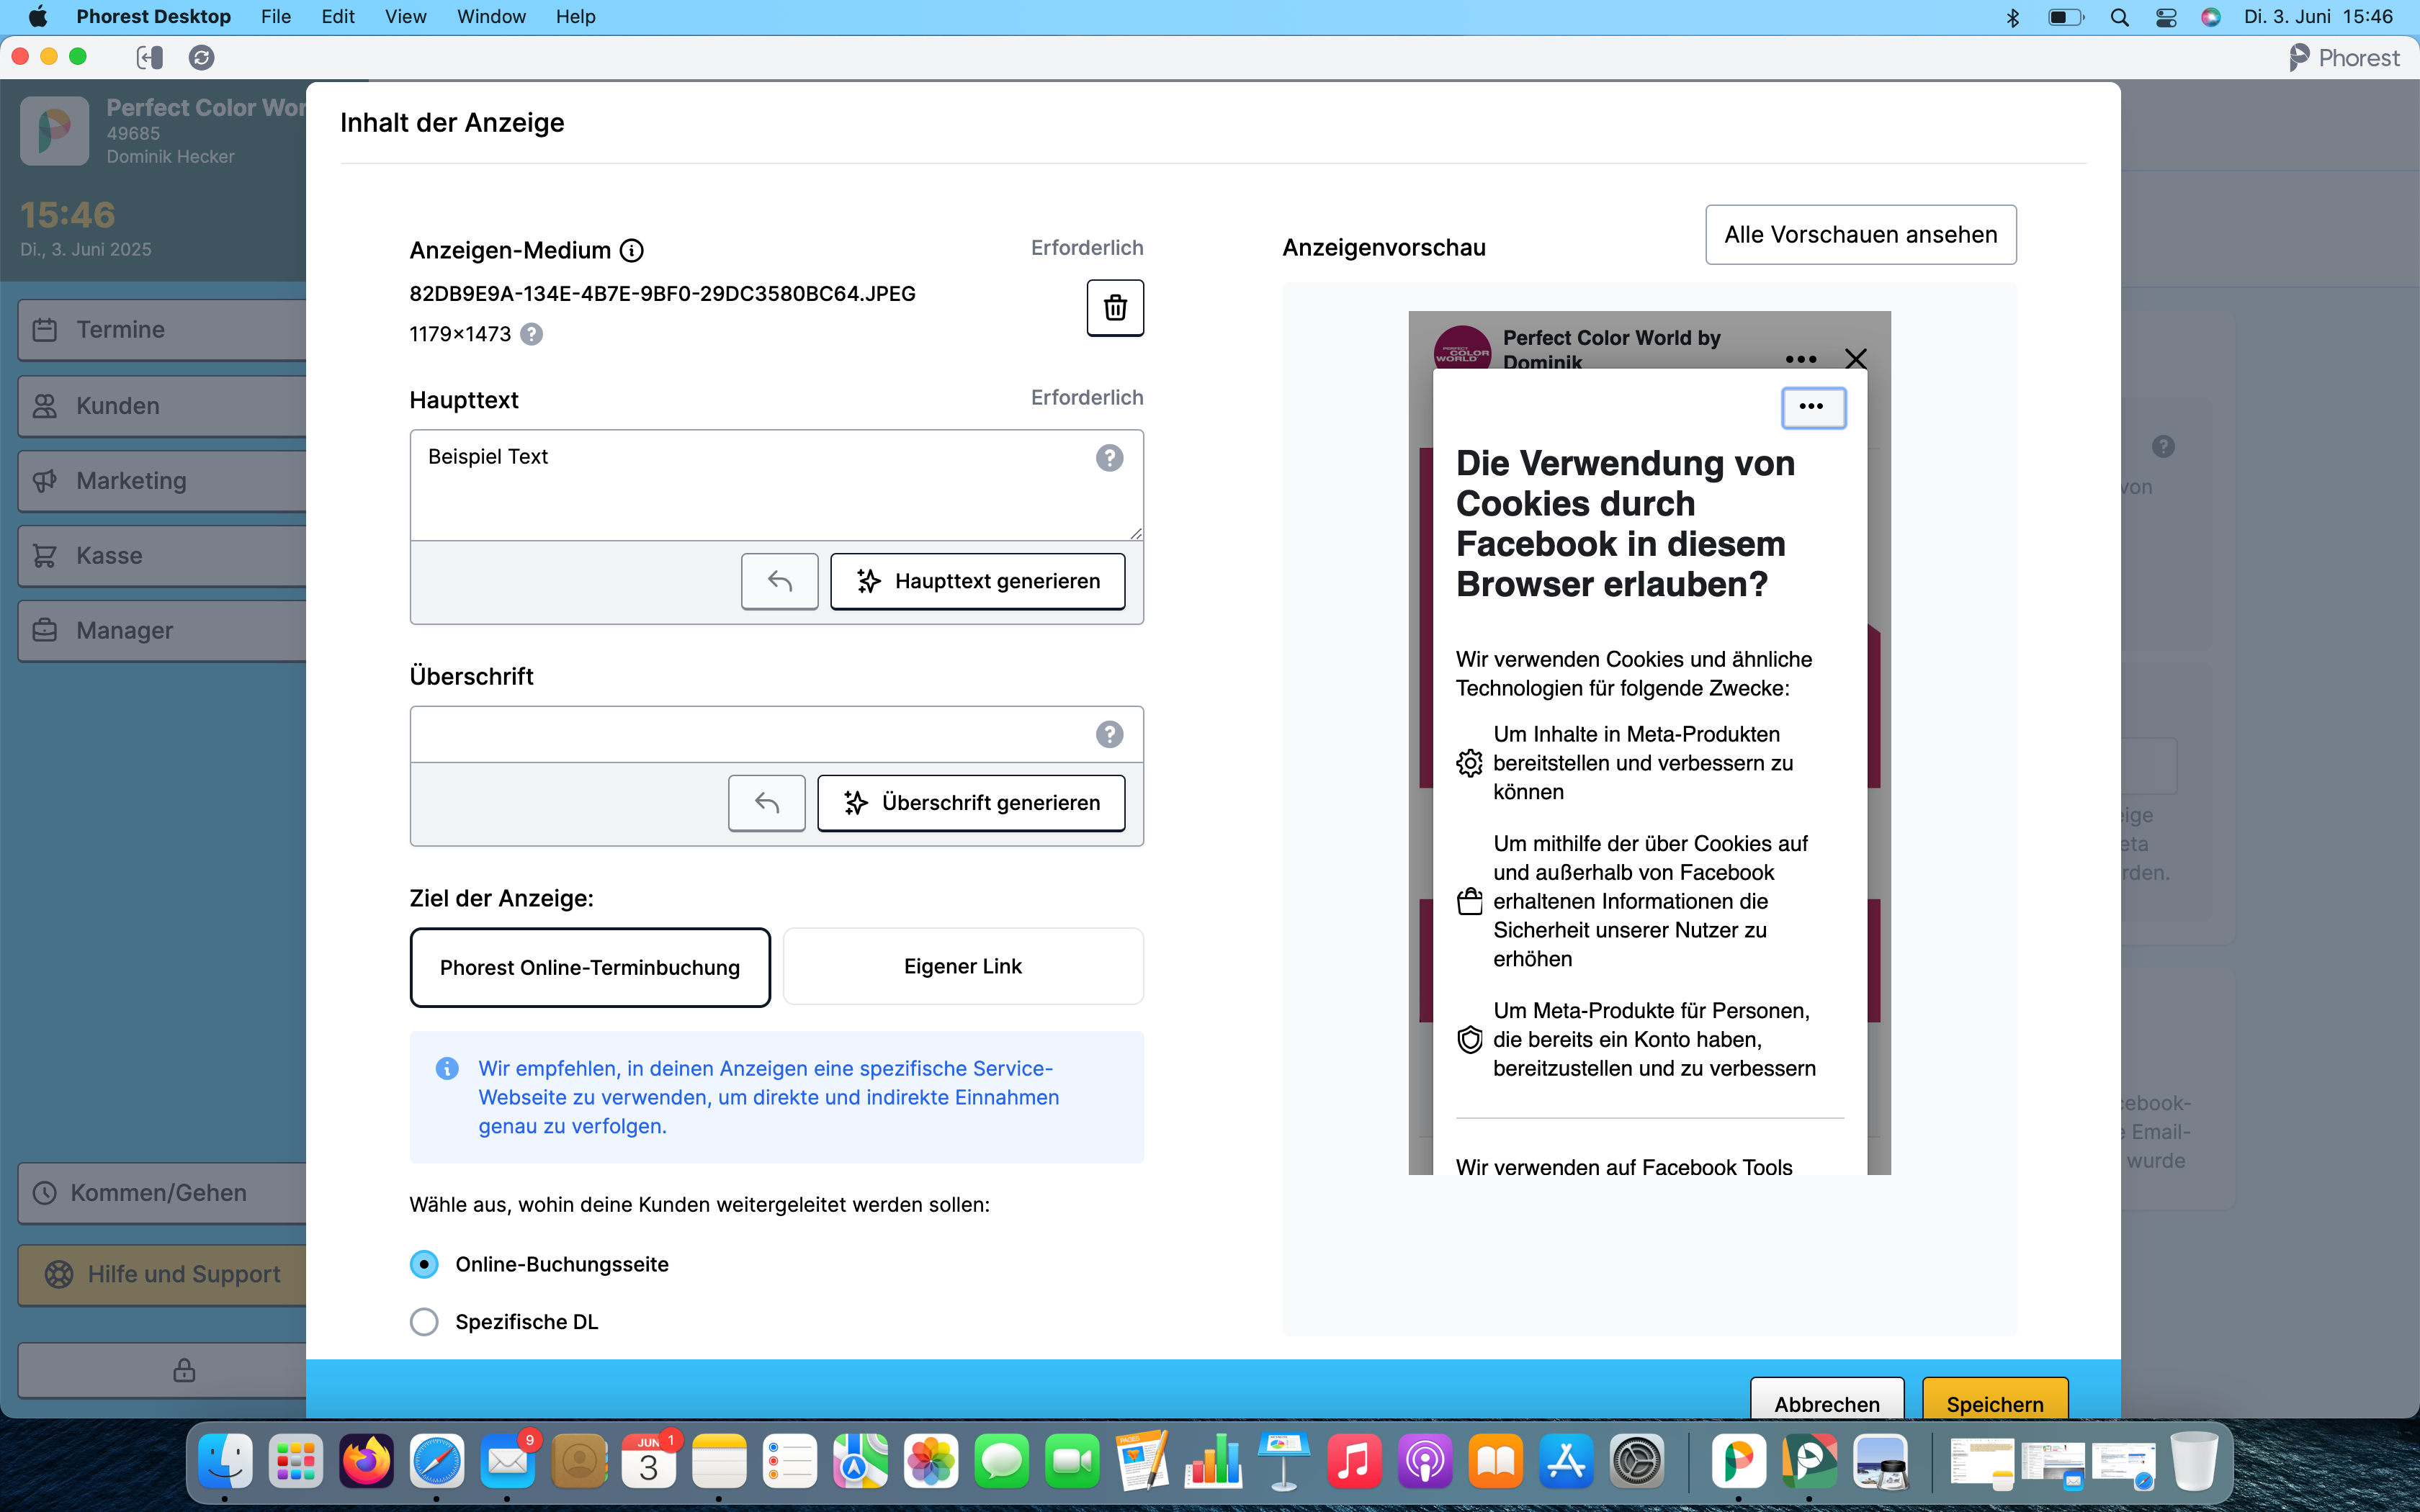2420x1512 pixels.
Task: Click the help icon inside the Überschrift field
Action: pos(1109,734)
